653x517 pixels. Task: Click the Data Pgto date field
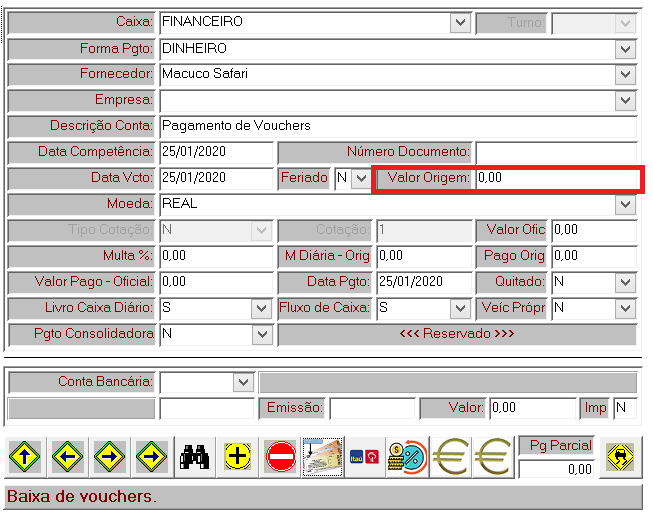click(x=424, y=282)
